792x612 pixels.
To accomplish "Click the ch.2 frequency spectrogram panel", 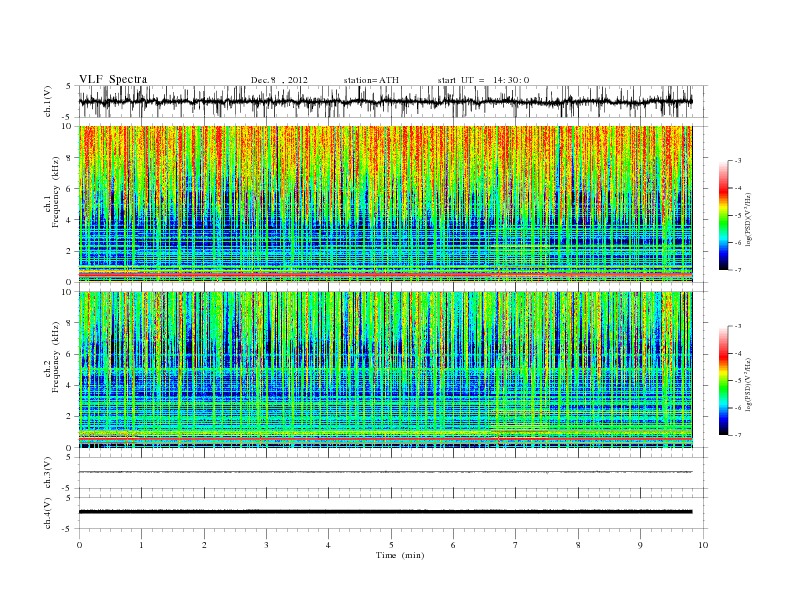I will [x=385, y=370].
